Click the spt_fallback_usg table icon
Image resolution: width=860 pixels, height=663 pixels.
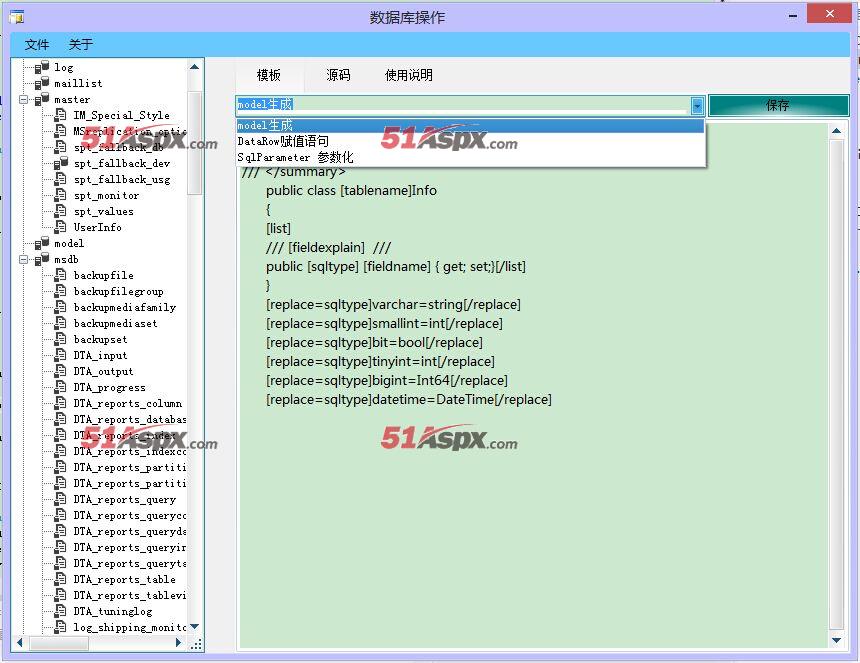[x=61, y=179]
